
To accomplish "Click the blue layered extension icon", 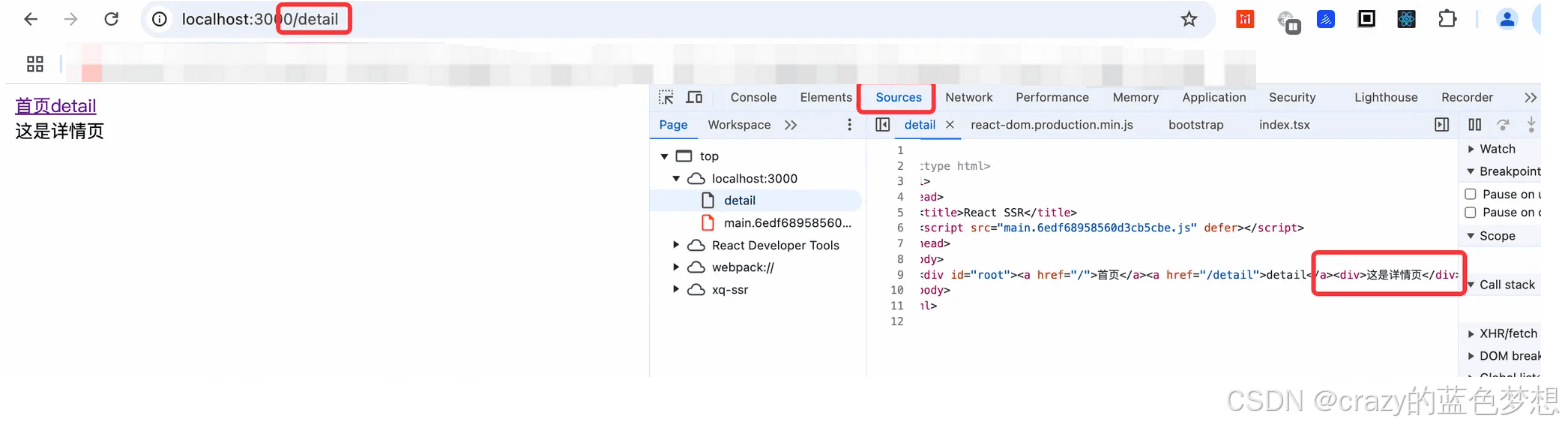I will [x=1326, y=19].
